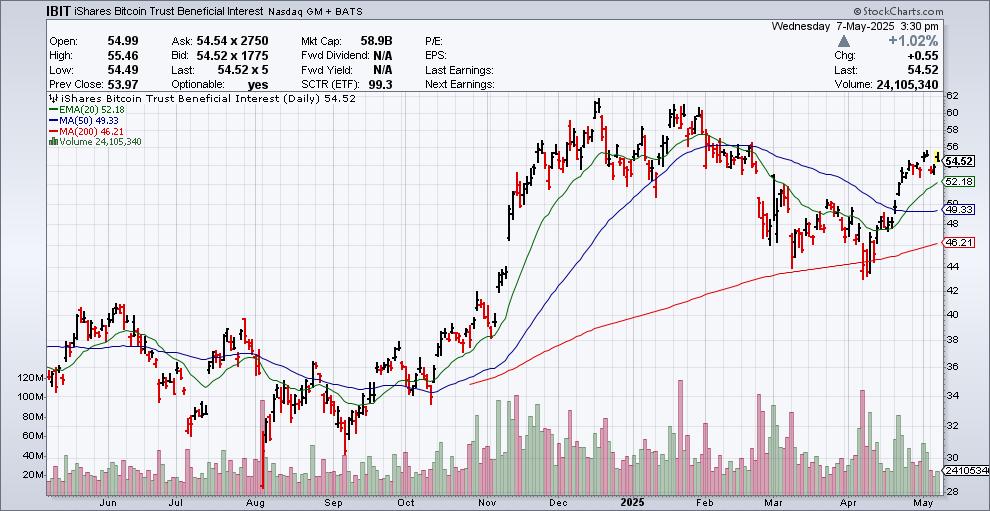Click the Aug label on the time axis
The height and width of the screenshot is (511, 990).
(x=255, y=505)
